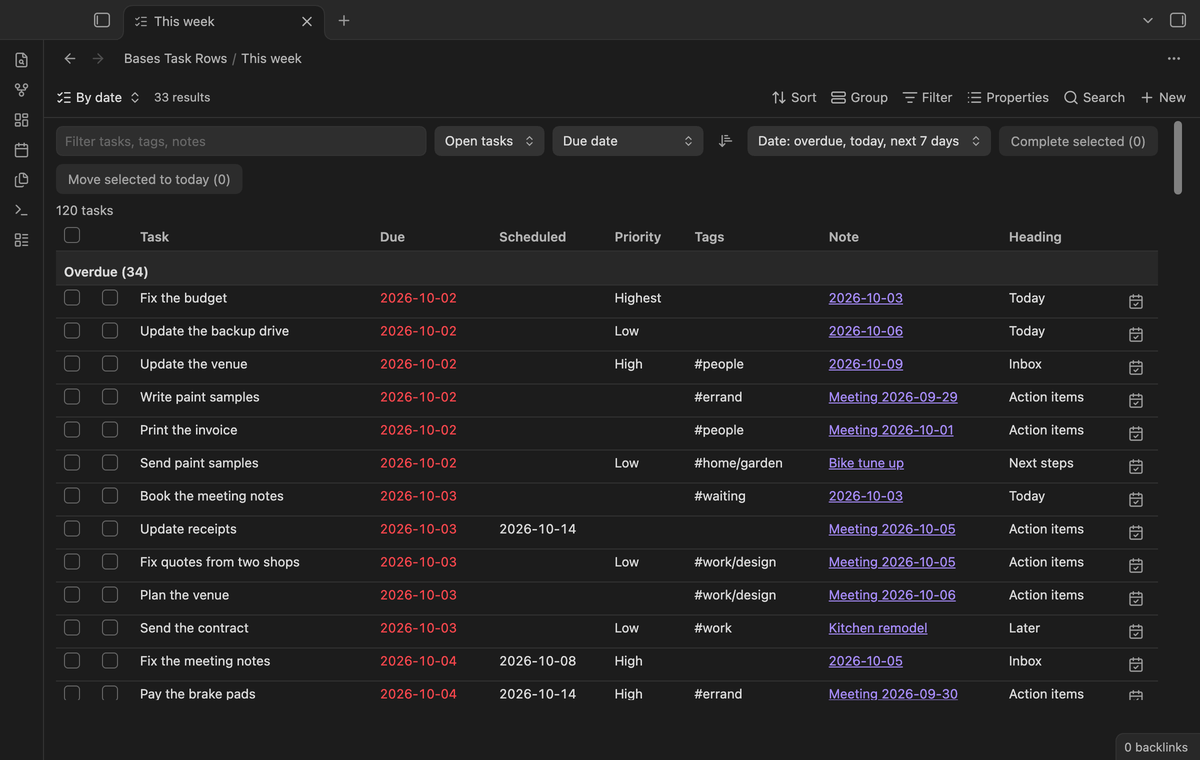
Task: Mark Update receipts task complete
Action: pyautogui.click(x=110, y=528)
